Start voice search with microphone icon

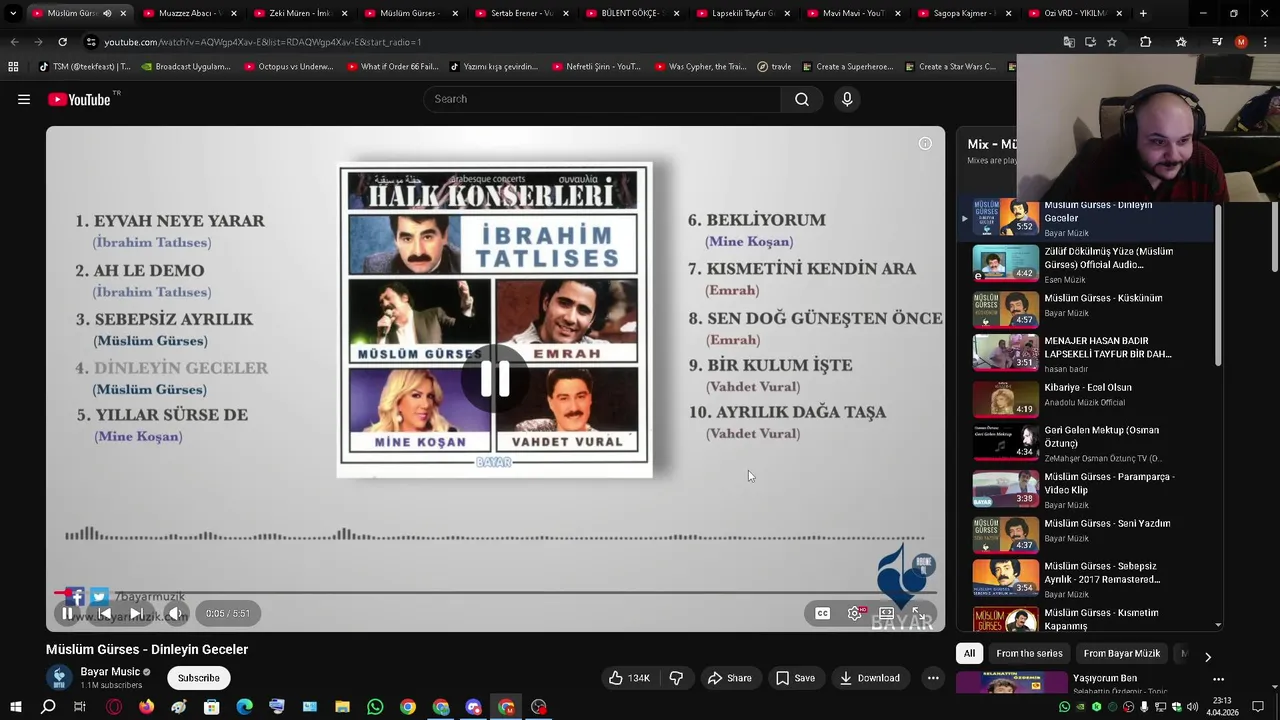[847, 99]
